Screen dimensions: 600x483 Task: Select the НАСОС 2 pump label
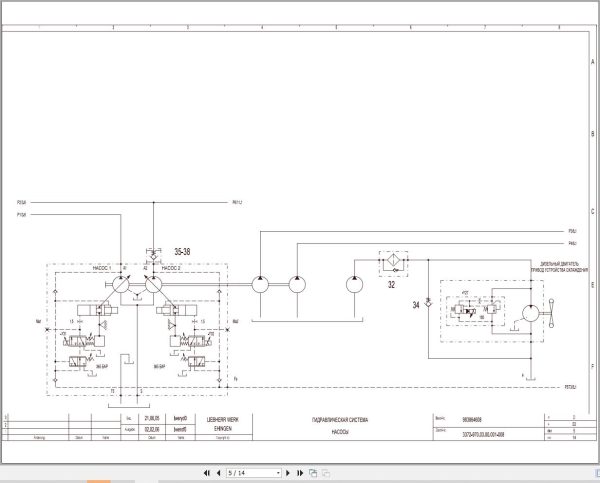coord(171,268)
